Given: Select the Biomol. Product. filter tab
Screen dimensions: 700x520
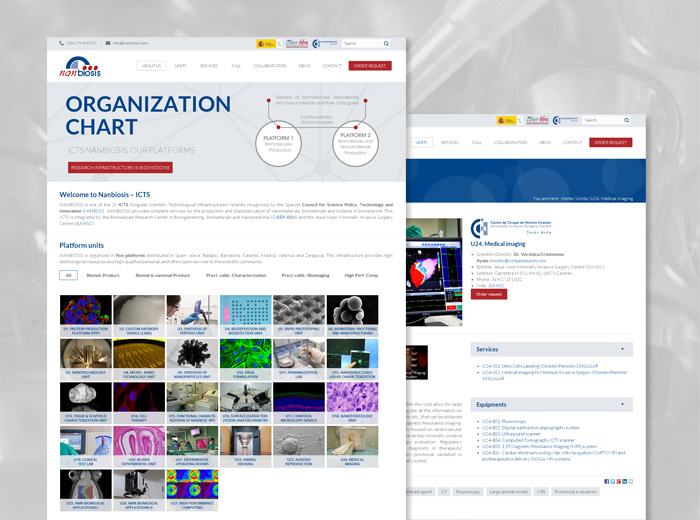Looking at the screenshot, I should tap(103, 275).
